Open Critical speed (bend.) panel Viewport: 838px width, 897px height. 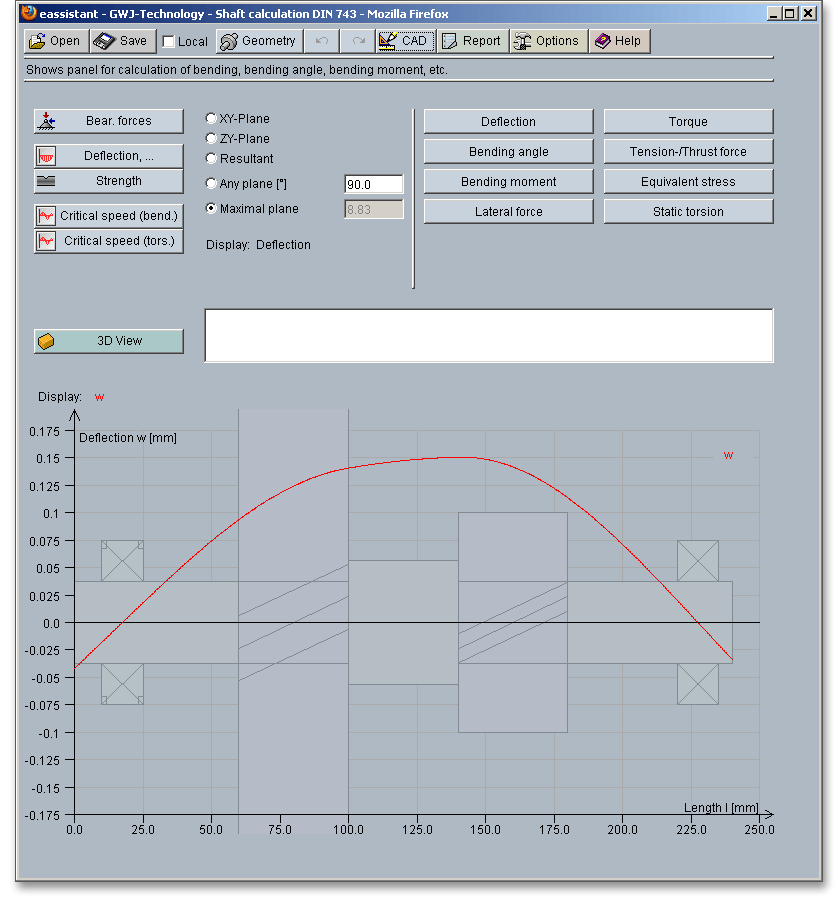[x=108, y=216]
